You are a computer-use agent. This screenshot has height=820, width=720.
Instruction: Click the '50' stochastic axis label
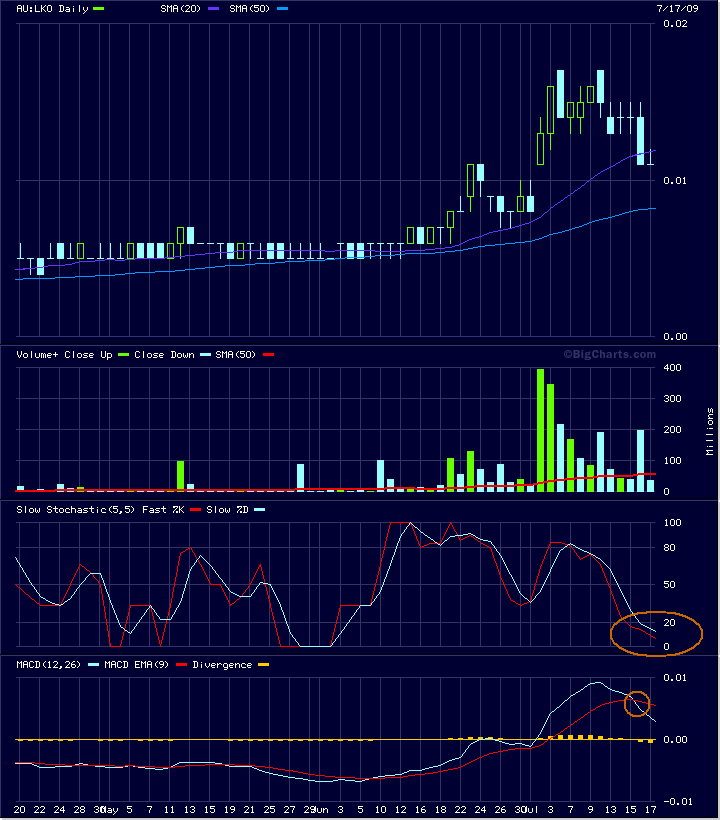click(x=669, y=585)
